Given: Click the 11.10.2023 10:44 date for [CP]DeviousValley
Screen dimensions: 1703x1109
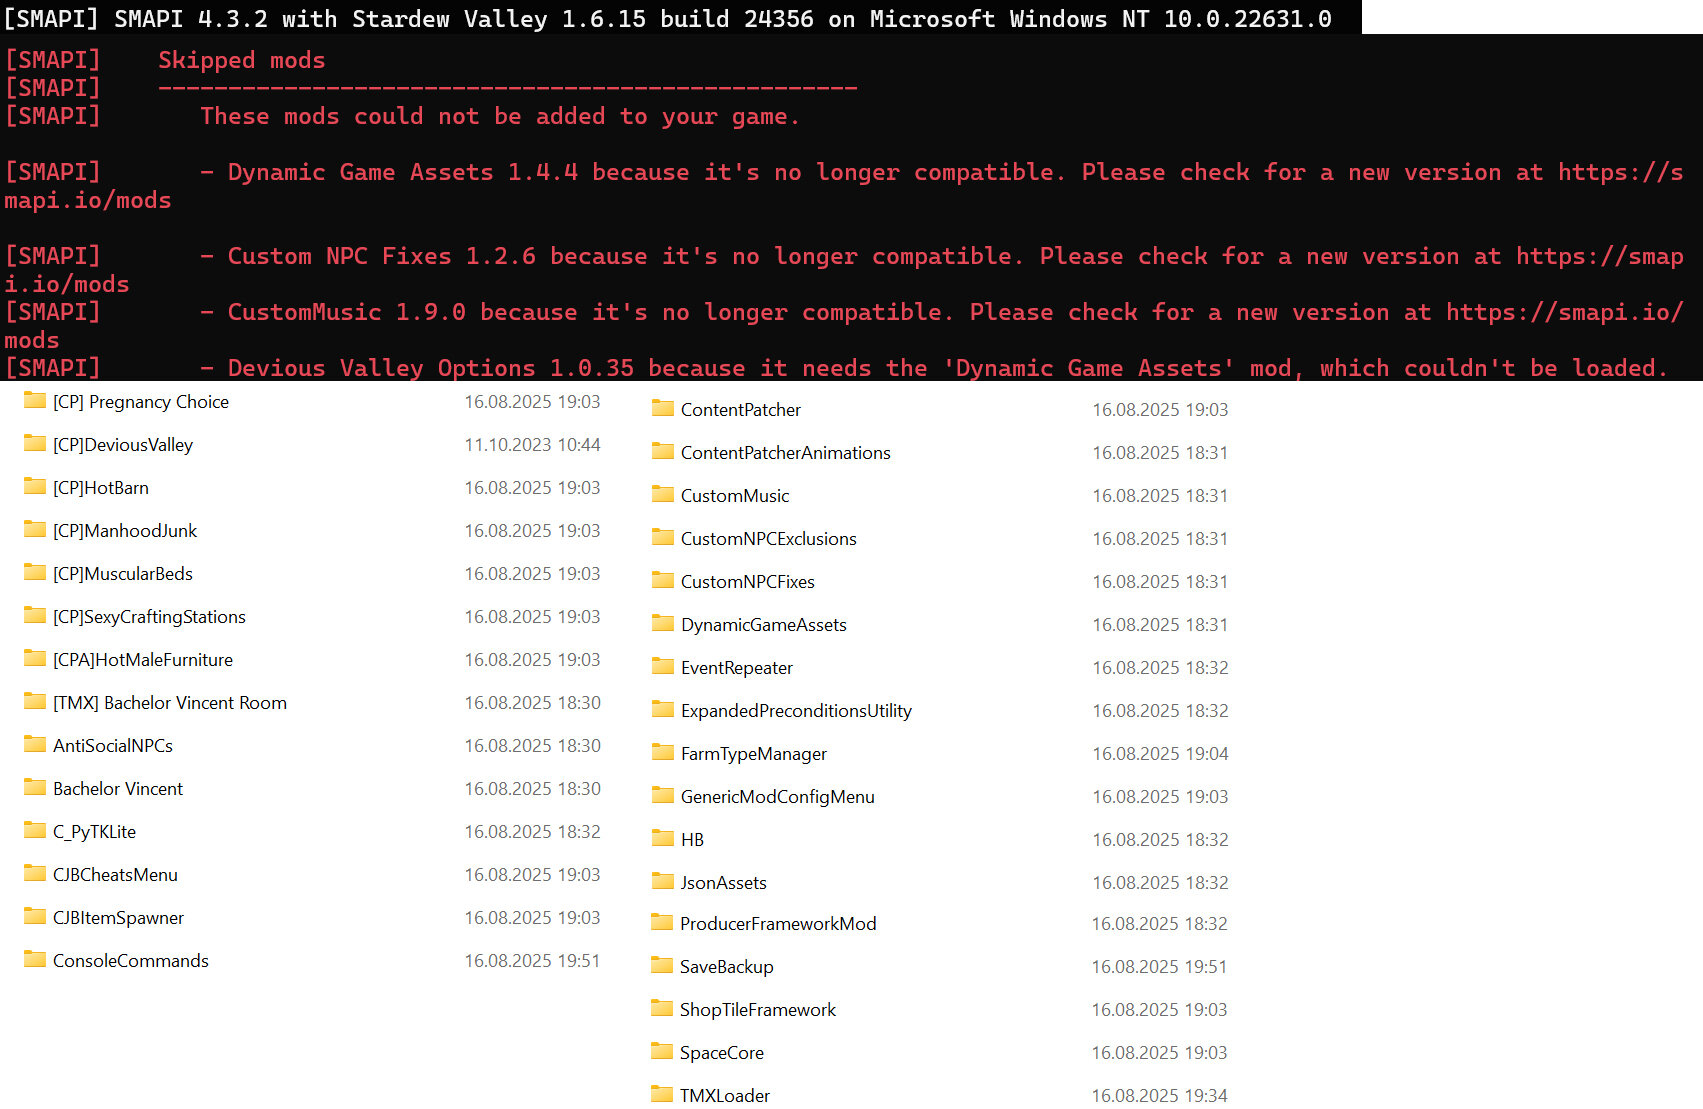Looking at the screenshot, I should [532, 445].
